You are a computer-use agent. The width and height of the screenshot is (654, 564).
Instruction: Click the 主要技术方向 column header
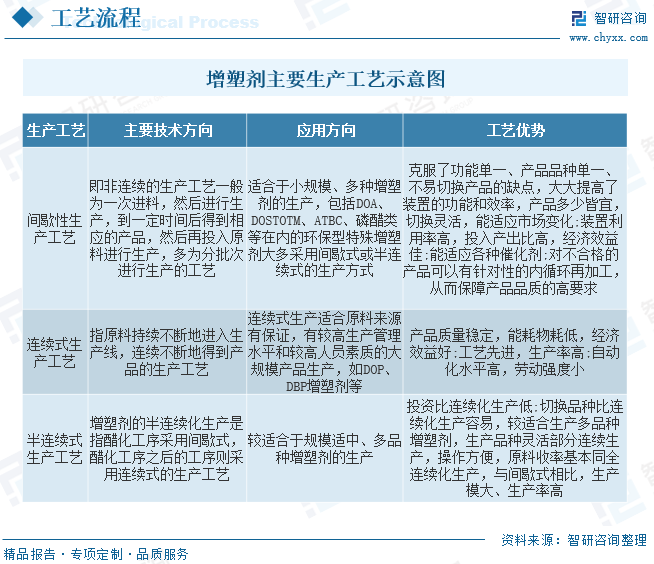(168, 130)
